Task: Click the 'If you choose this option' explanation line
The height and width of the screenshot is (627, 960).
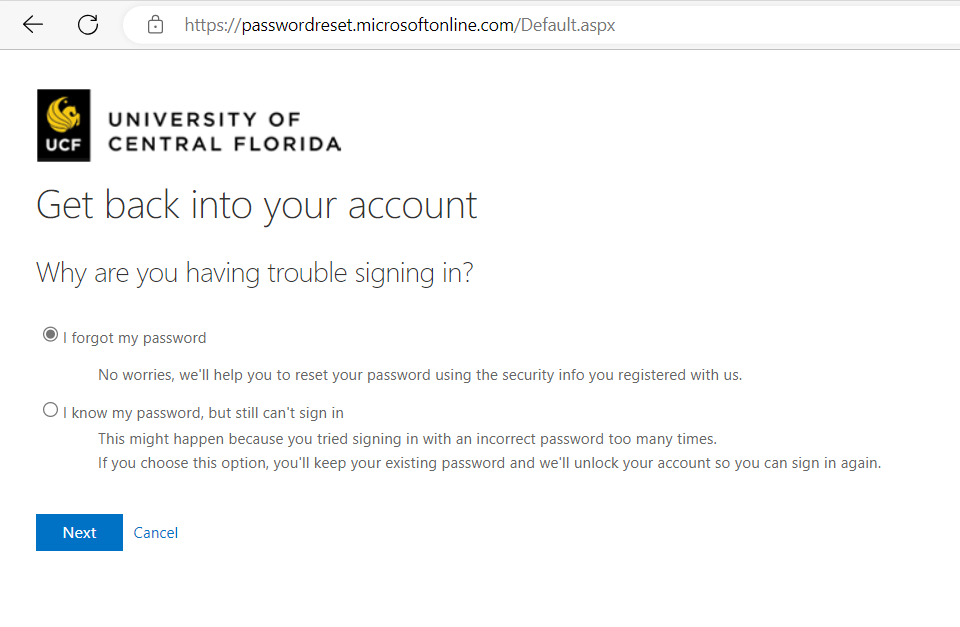Action: pyautogui.click(x=489, y=463)
